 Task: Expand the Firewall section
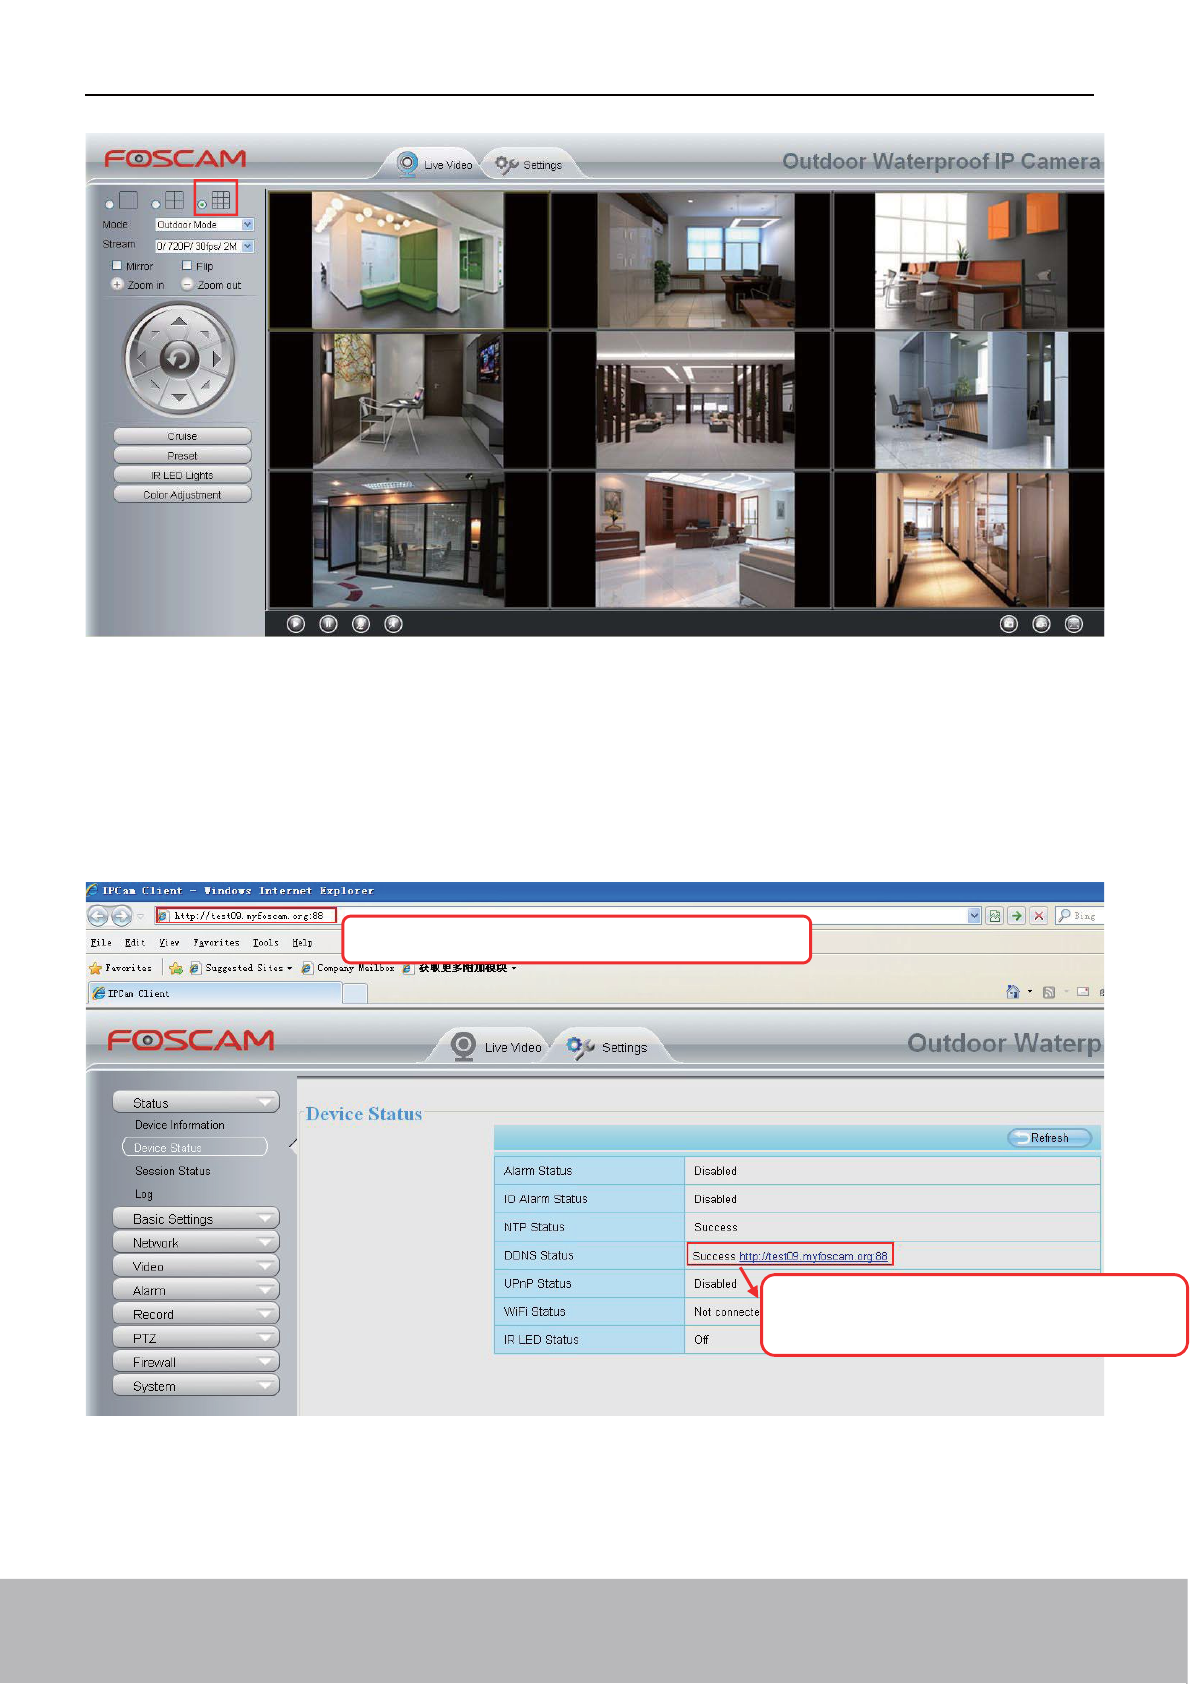pos(196,1362)
